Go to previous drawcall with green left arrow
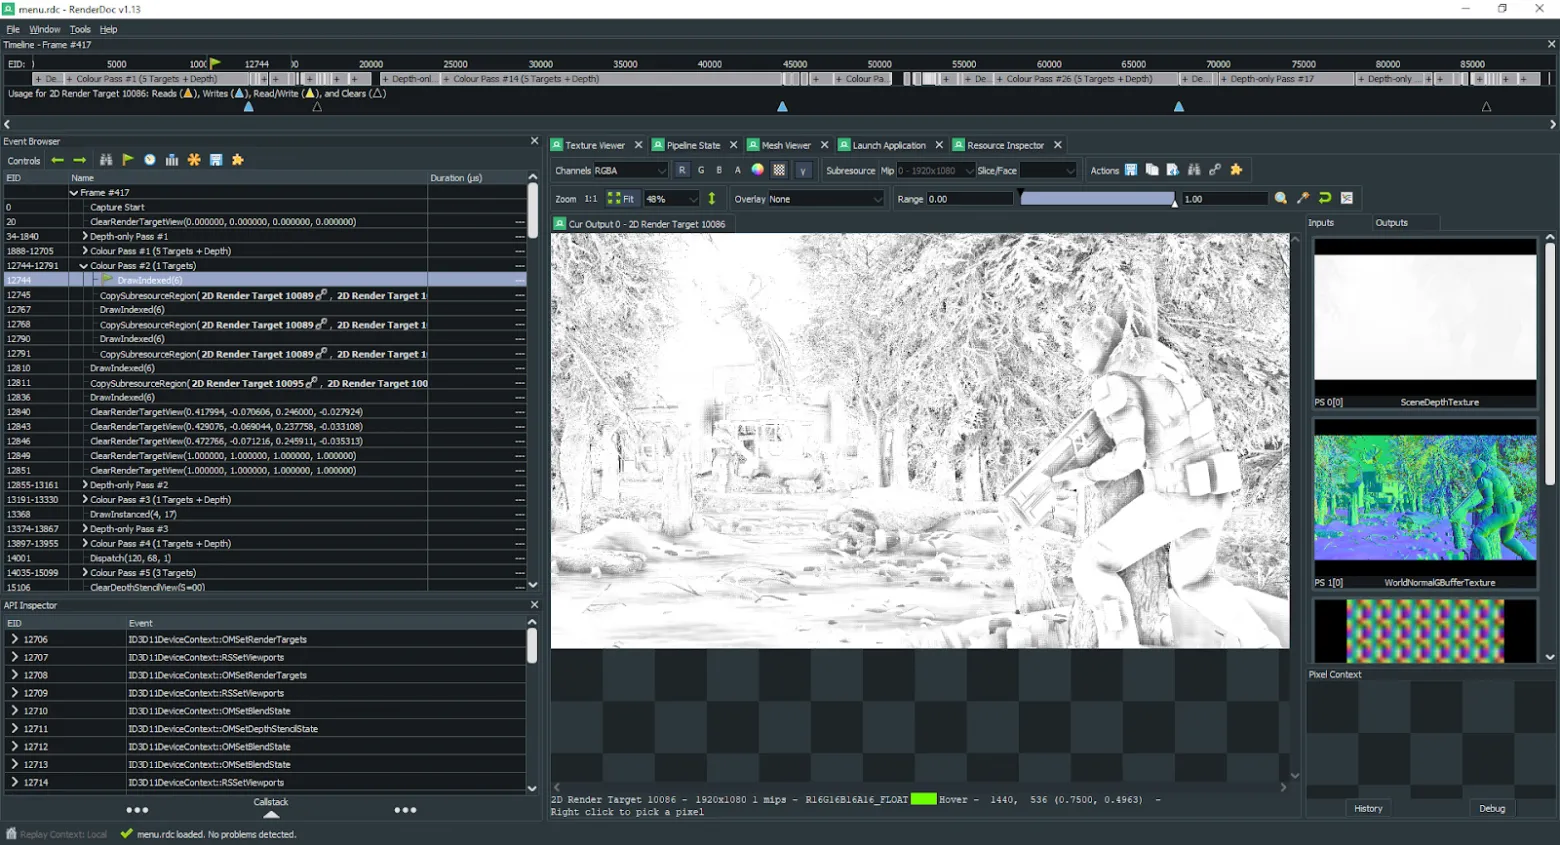The width and height of the screenshot is (1560, 845). (x=58, y=160)
